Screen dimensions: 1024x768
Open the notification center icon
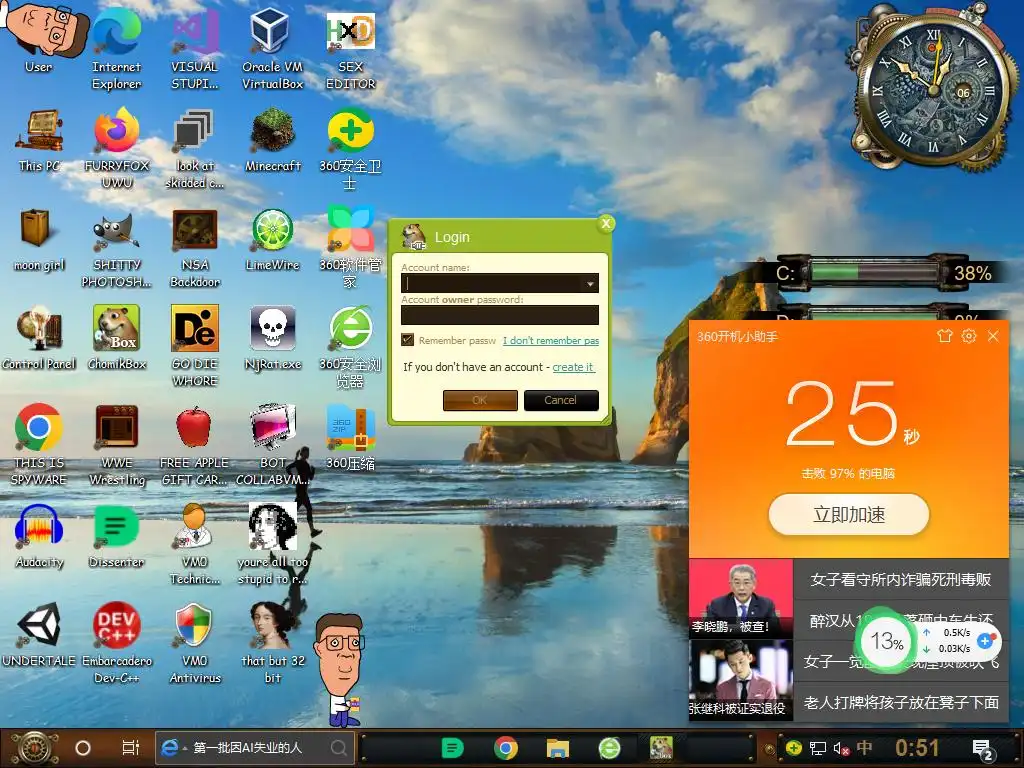coord(982,749)
